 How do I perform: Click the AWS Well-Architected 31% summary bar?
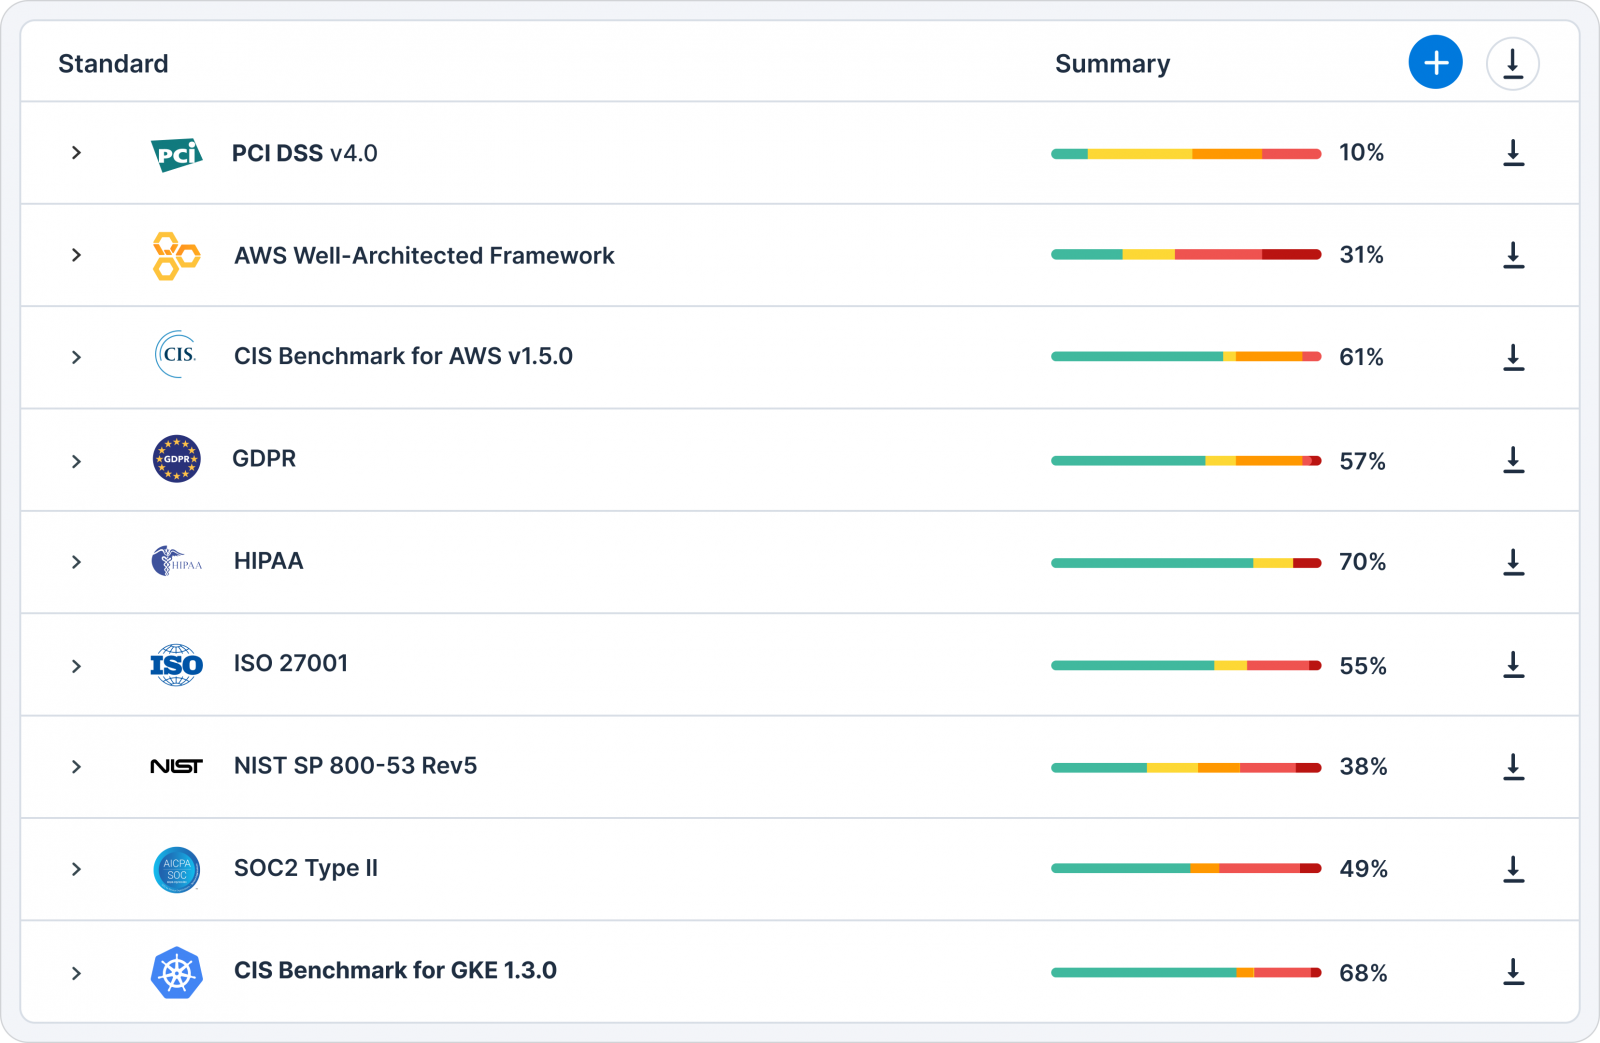pyautogui.click(x=1185, y=255)
